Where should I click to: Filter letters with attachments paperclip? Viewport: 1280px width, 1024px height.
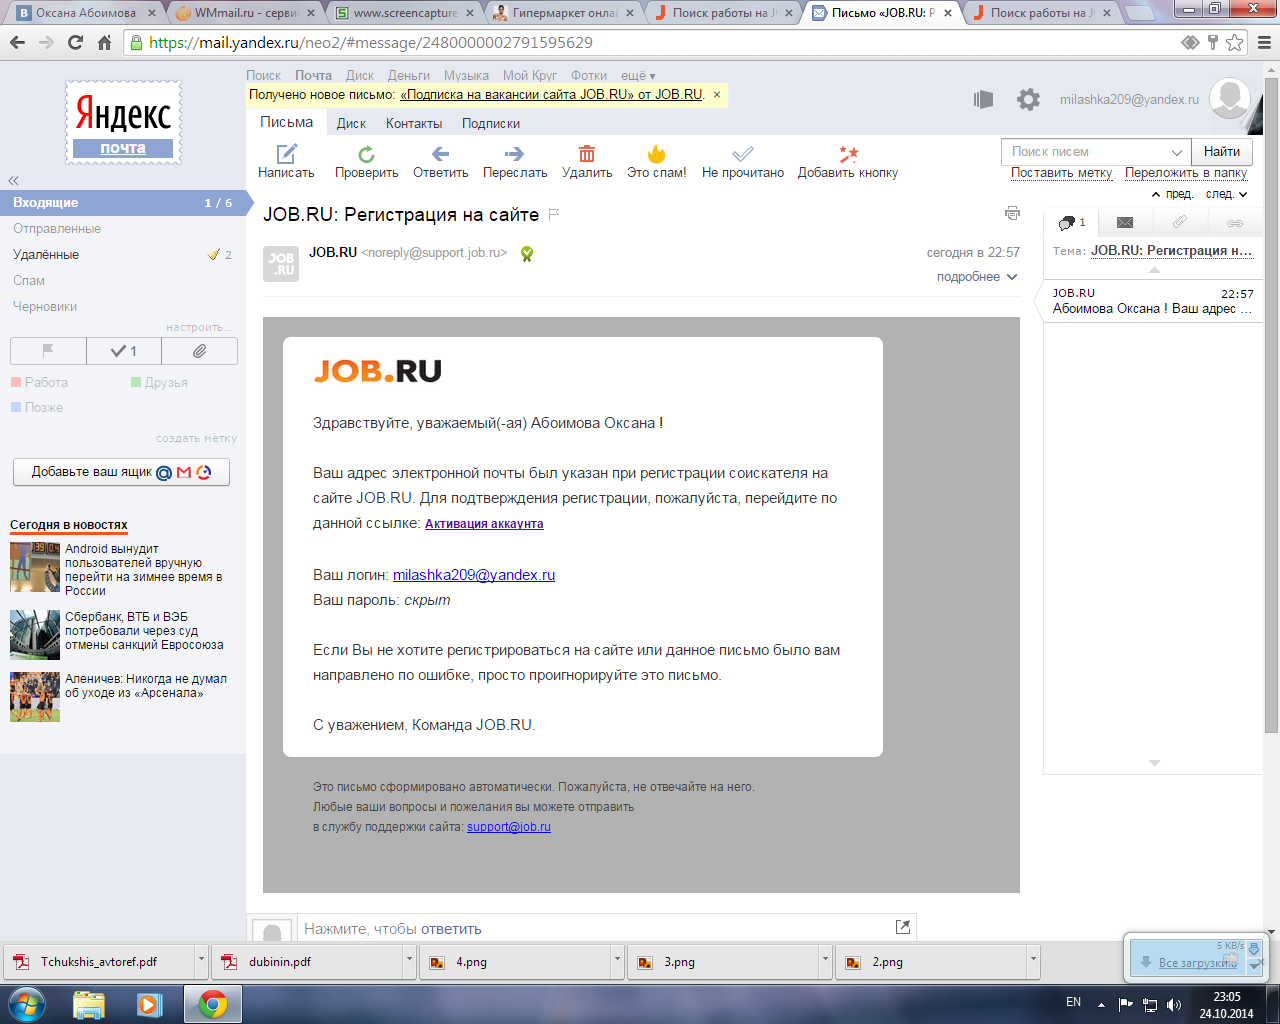[x=200, y=351]
